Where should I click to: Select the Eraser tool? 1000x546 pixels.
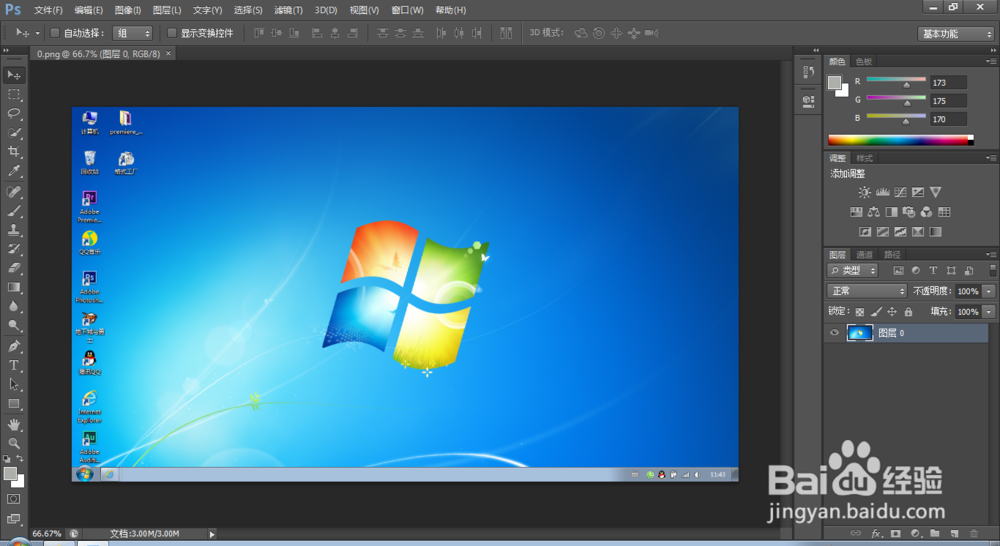[13, 269]
